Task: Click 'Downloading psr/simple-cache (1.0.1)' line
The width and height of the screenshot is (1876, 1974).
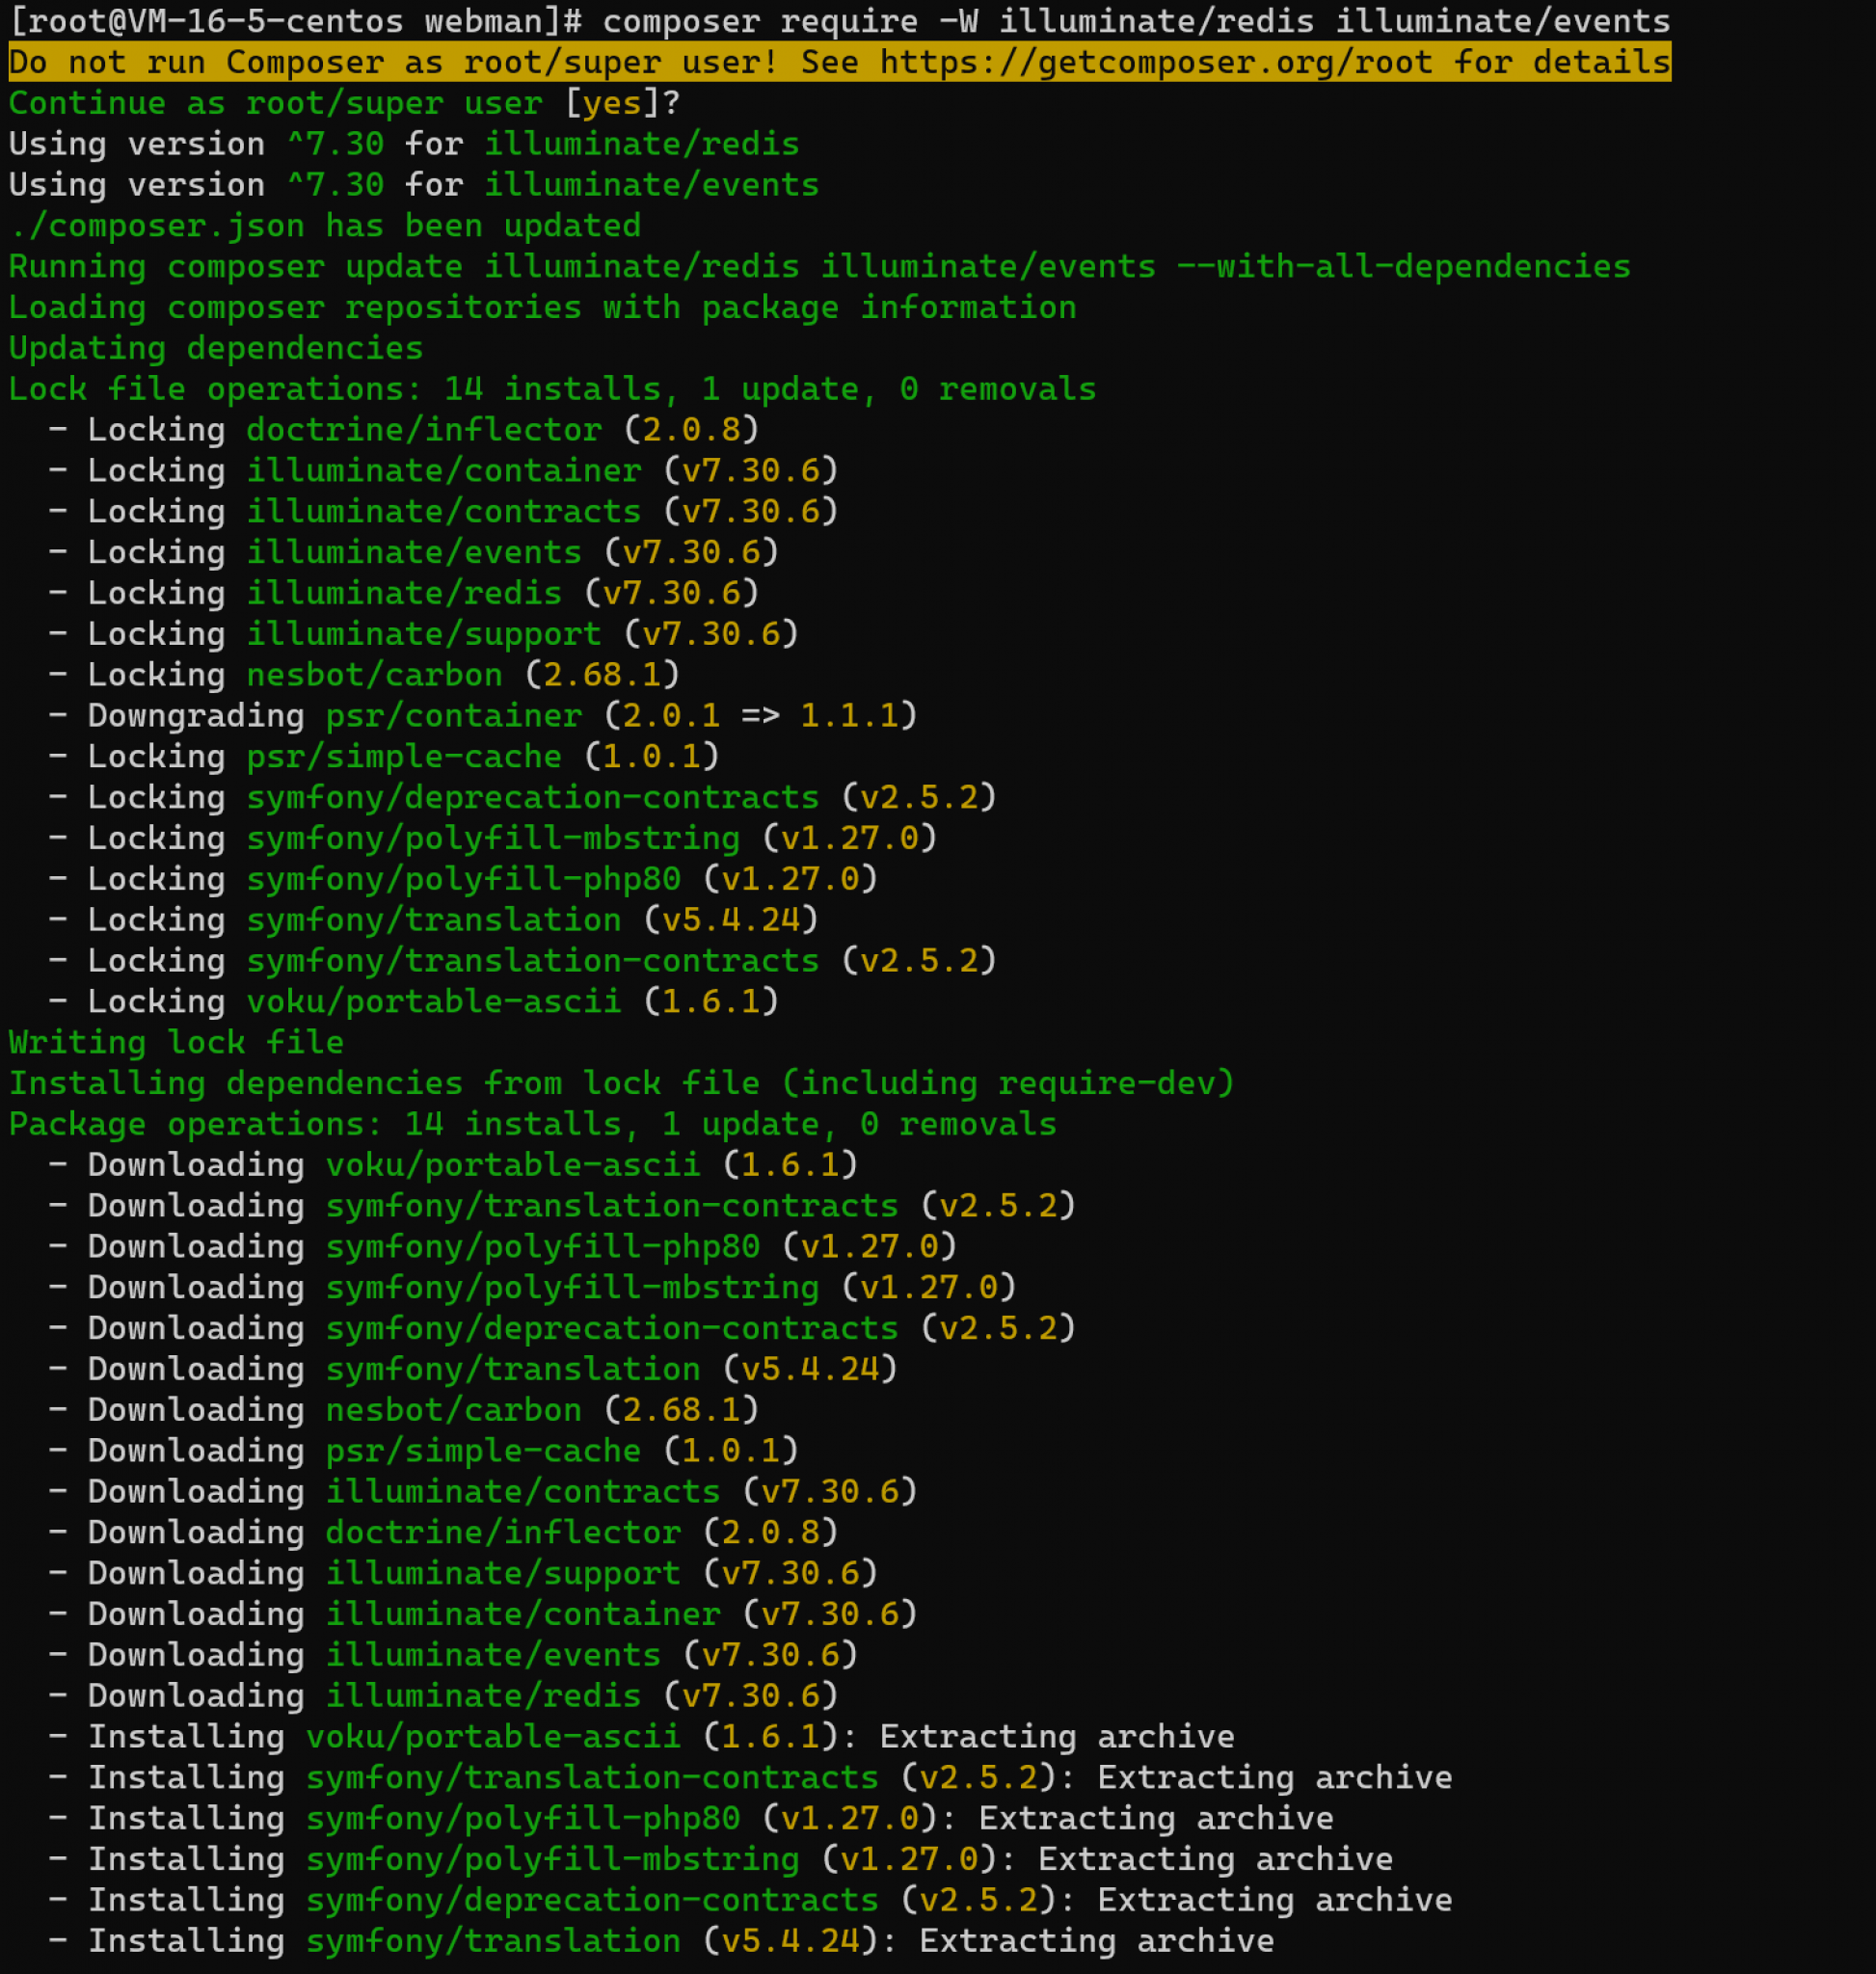Action: click(424, 1452)
